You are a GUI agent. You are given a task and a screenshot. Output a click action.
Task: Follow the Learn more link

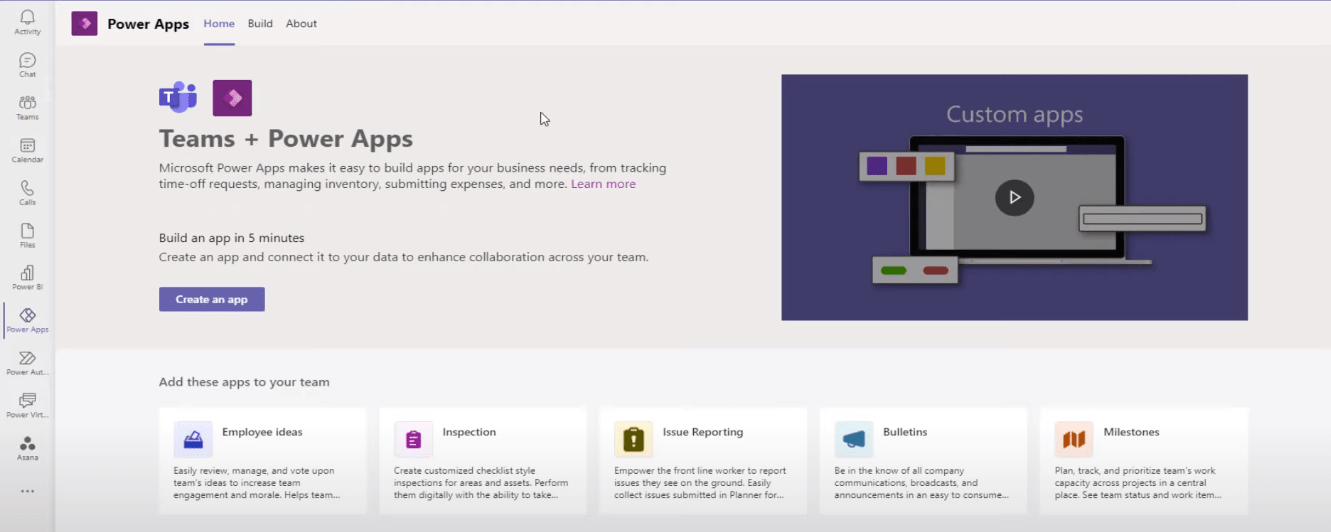coord(603,184)
